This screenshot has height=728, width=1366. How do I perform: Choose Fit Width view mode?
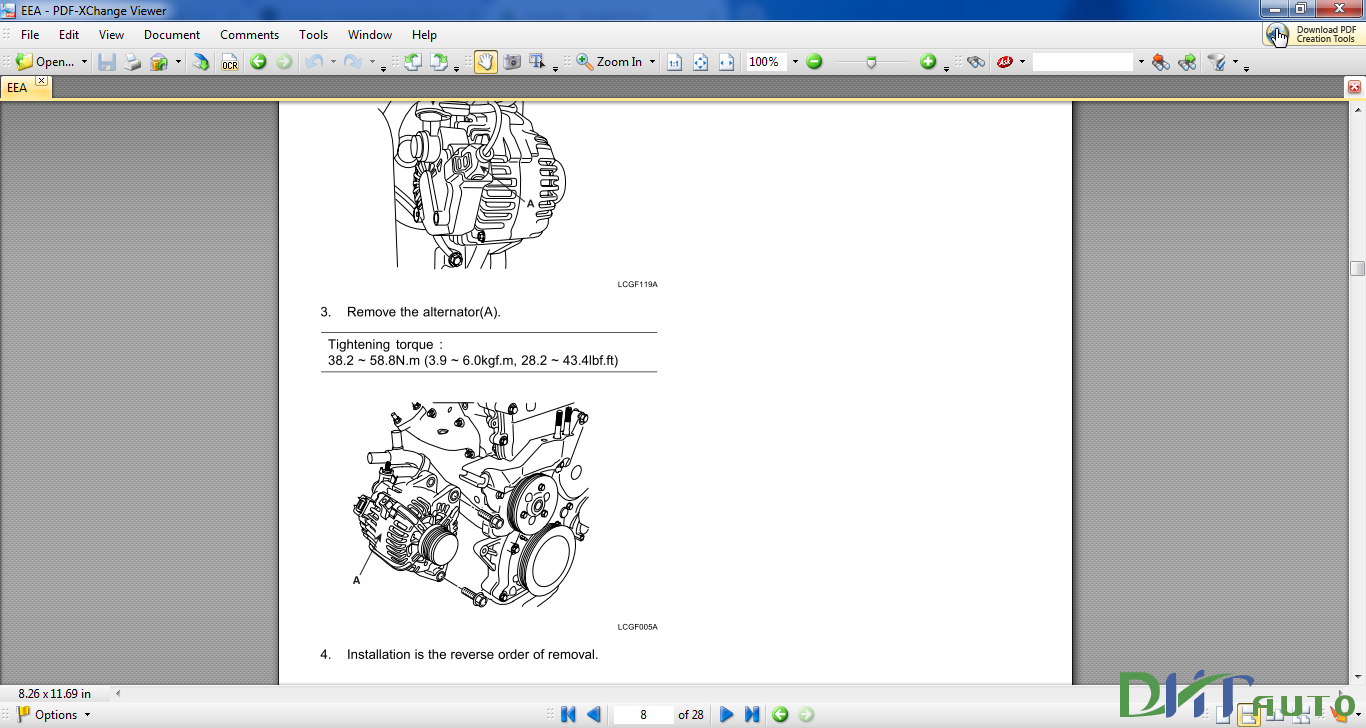point(726,62)
